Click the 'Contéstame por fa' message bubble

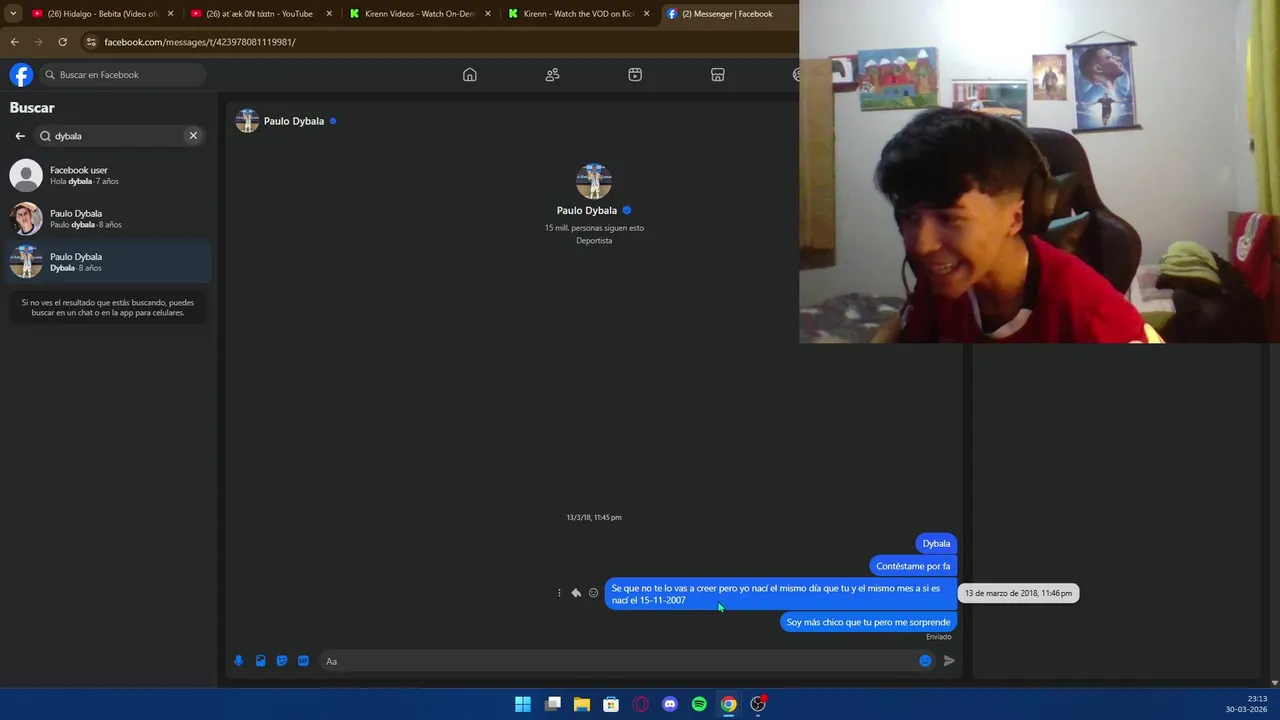click(x=913, y=566)
